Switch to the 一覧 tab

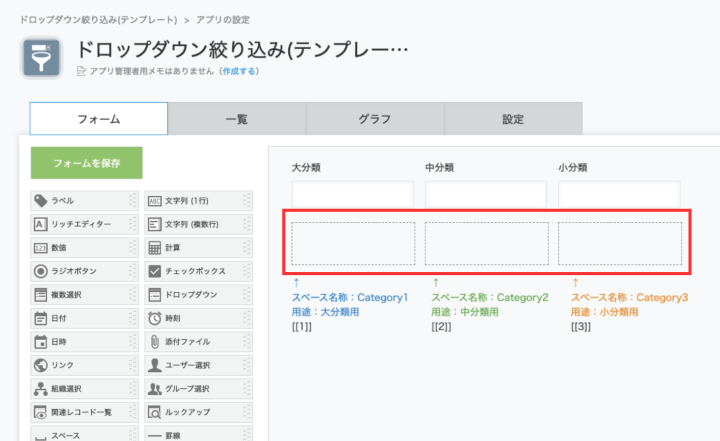(x=236, y=119)
